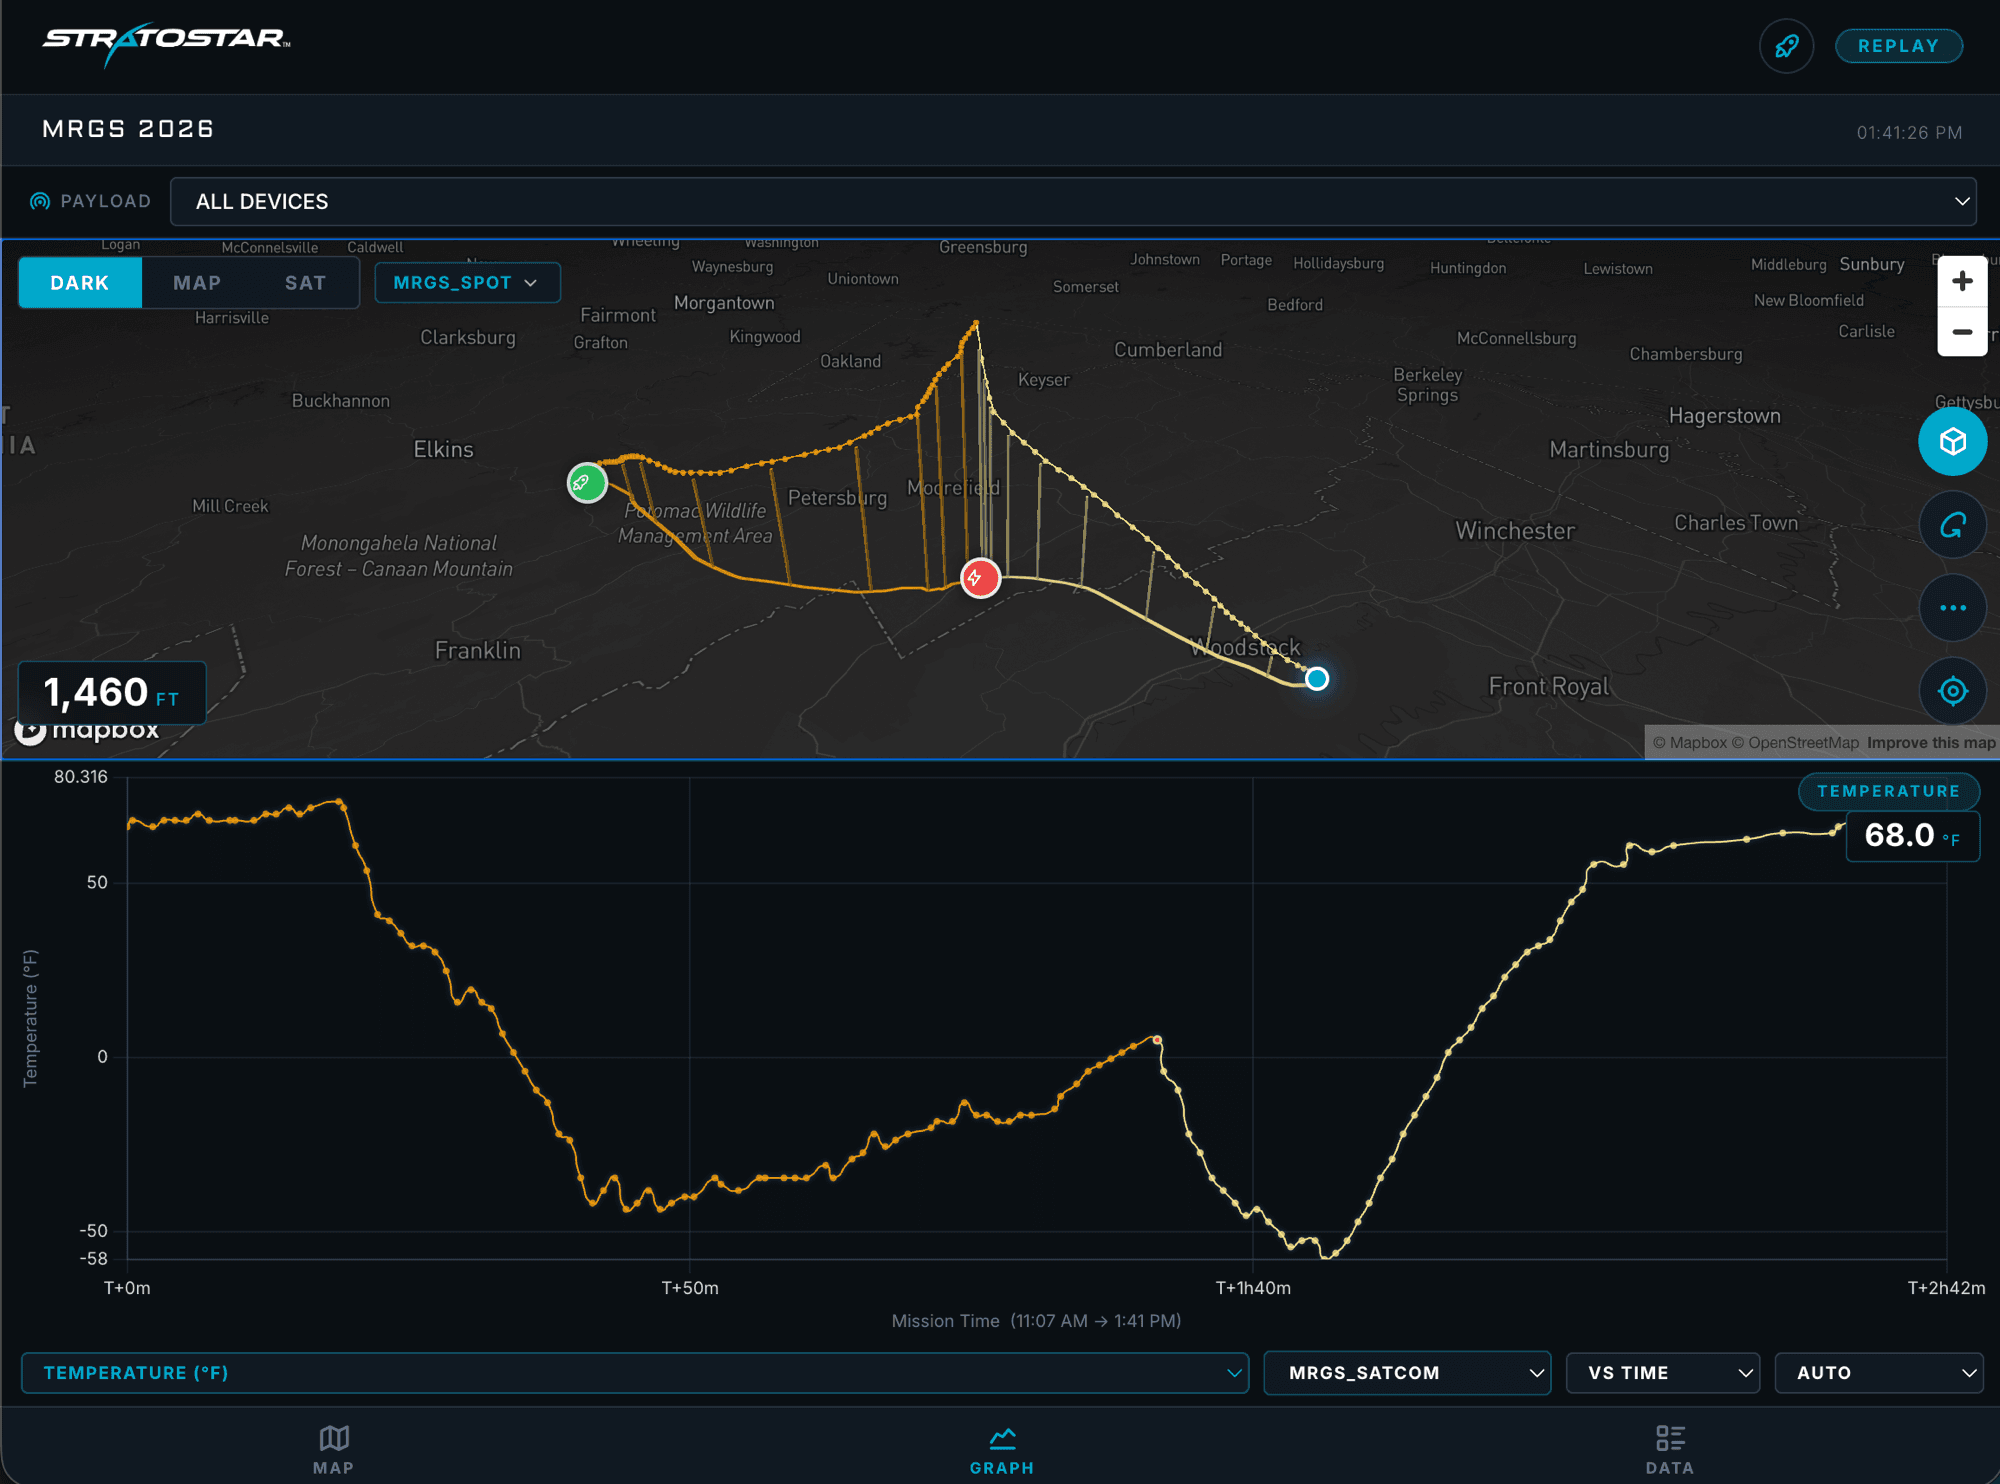Click the Elkins map label
This screenshot has width=2000, height=1484.
(443, 449)
